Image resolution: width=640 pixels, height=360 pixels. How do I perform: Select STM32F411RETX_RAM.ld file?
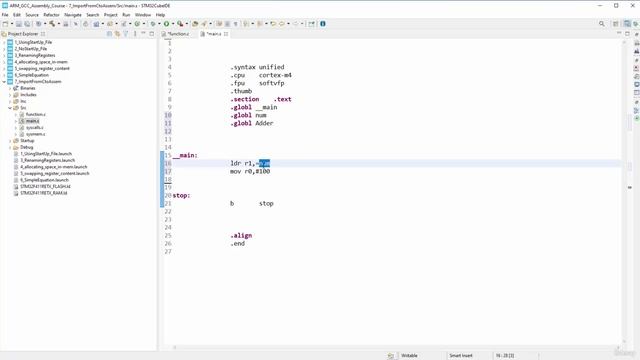44,193
